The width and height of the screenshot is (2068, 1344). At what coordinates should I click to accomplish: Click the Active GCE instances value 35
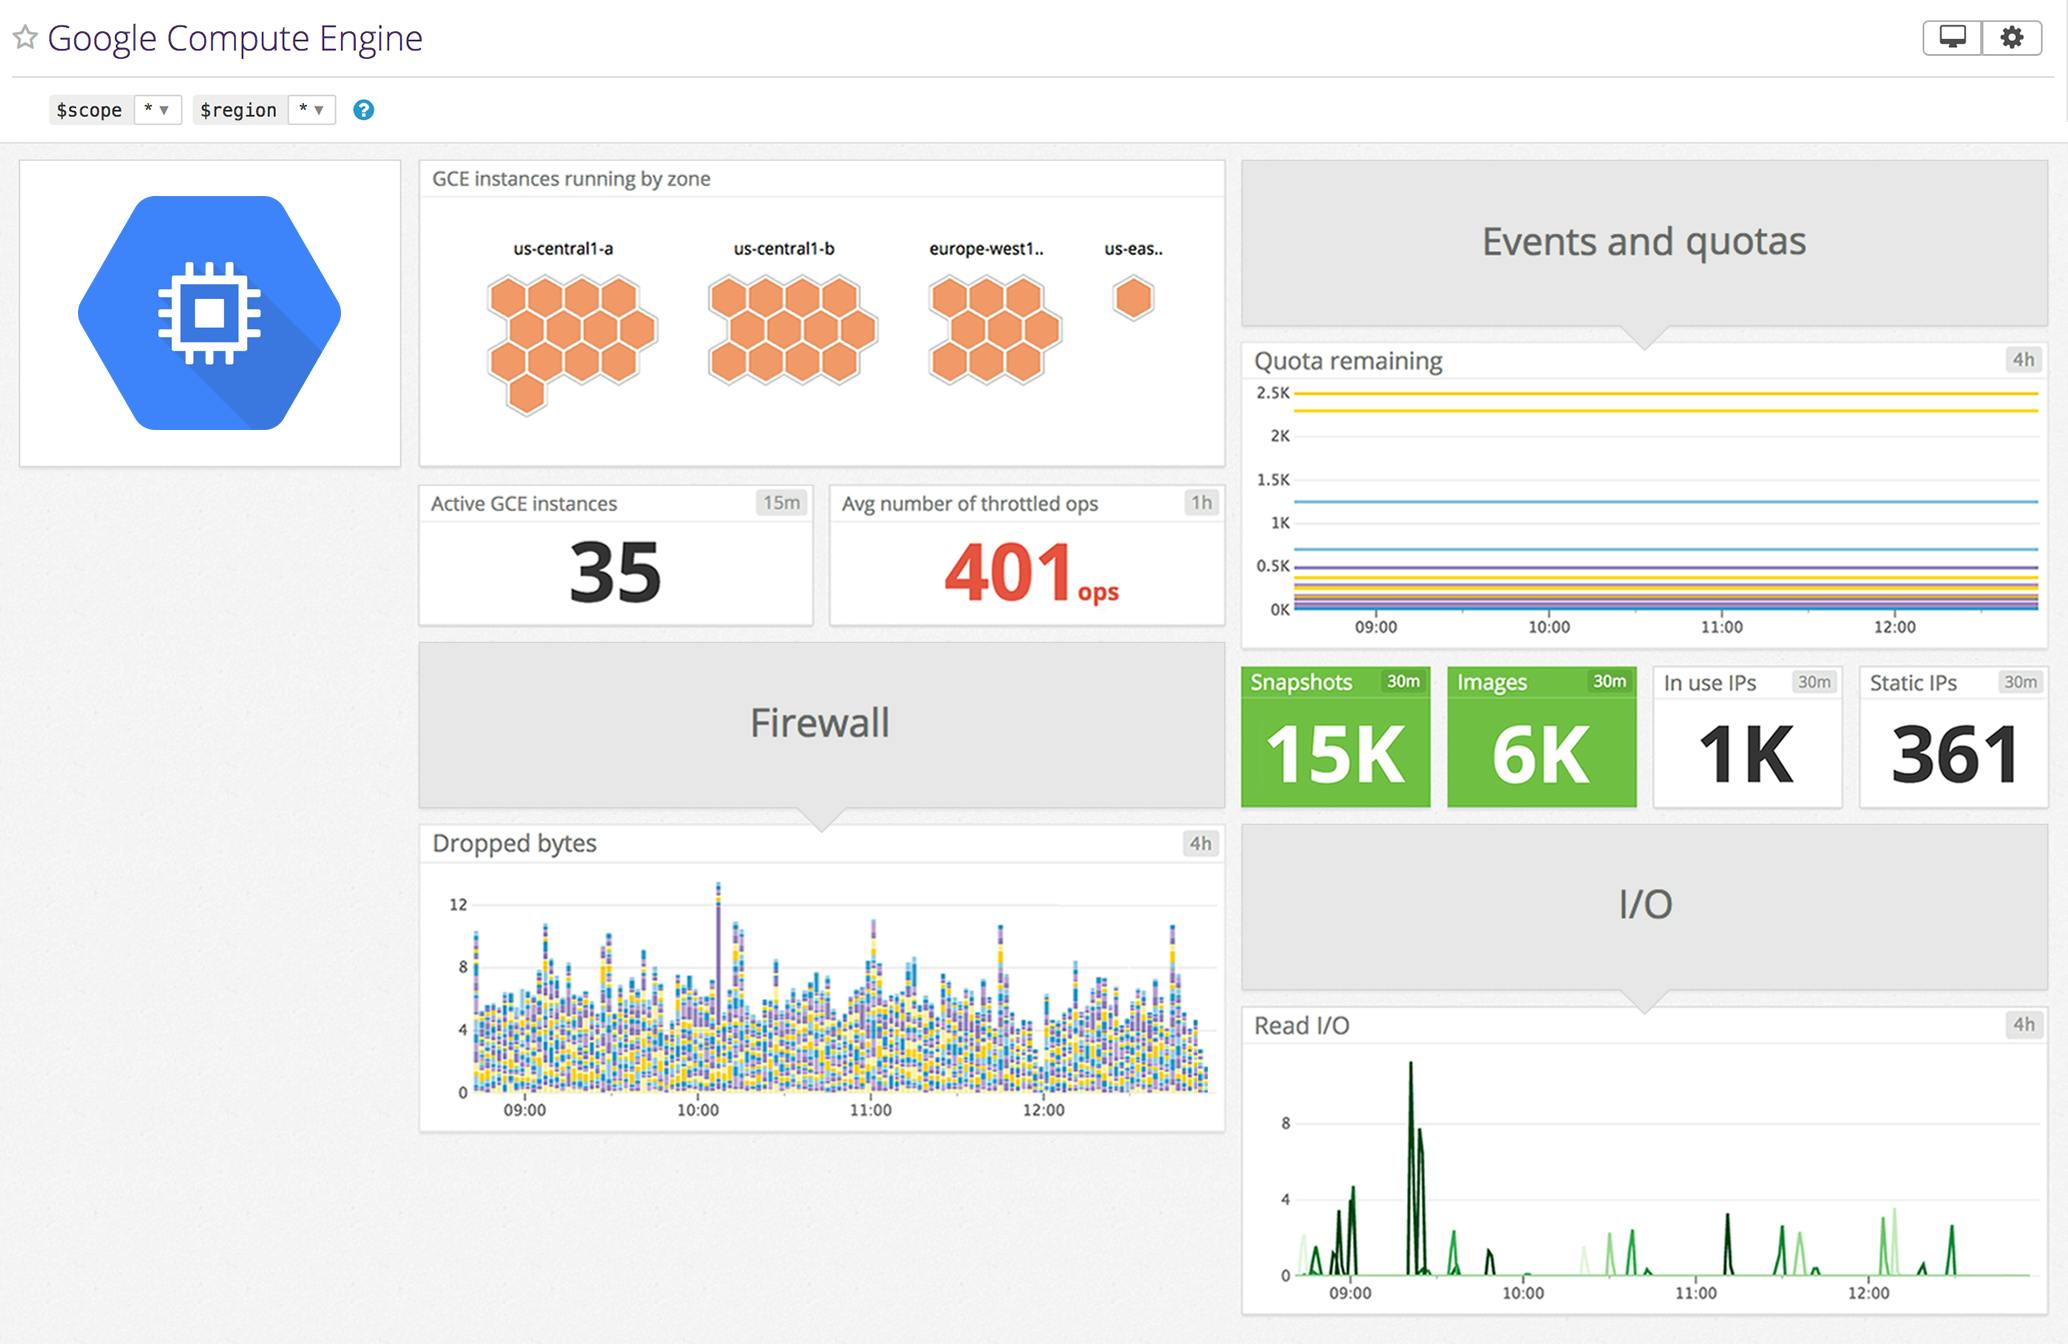pos(615,573)
